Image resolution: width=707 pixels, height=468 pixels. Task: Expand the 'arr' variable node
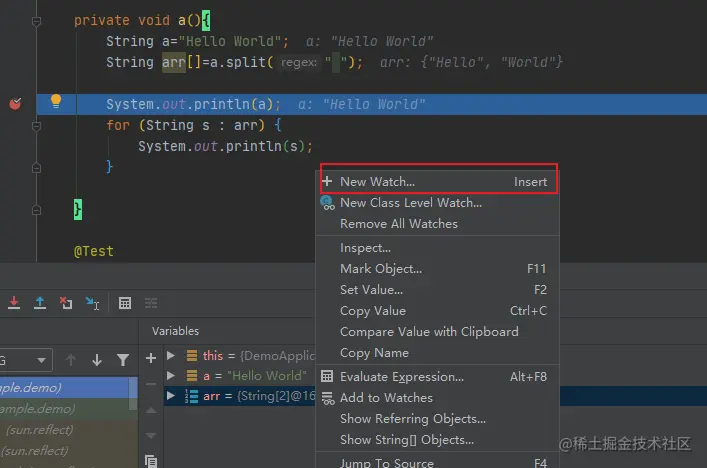click(170, 396)
